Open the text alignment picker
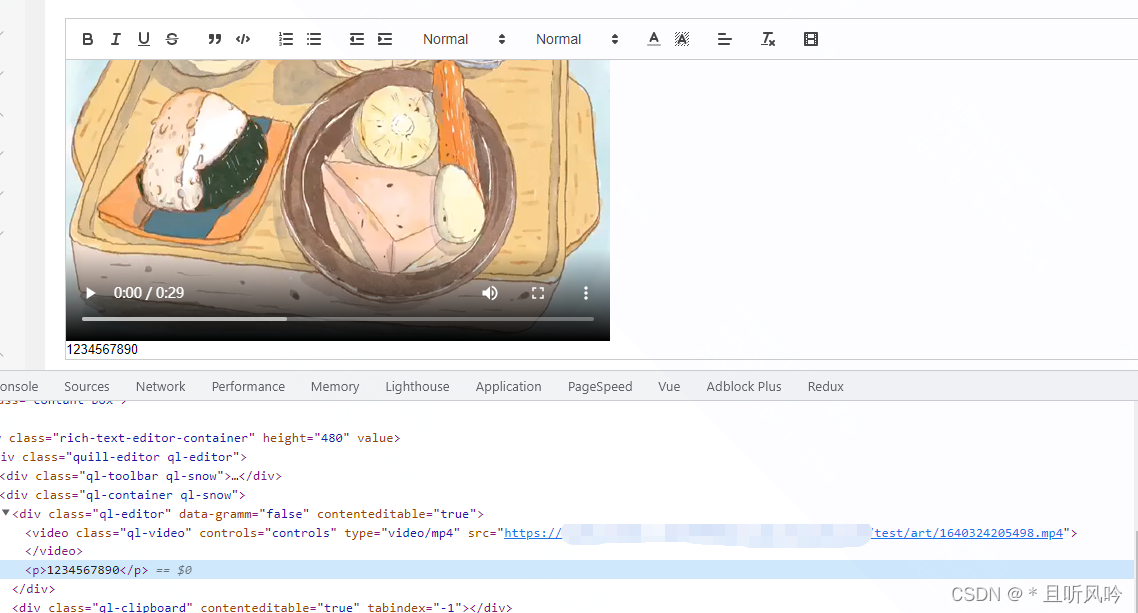Viewport: 1138px width, 613px height. pos(725,39)
